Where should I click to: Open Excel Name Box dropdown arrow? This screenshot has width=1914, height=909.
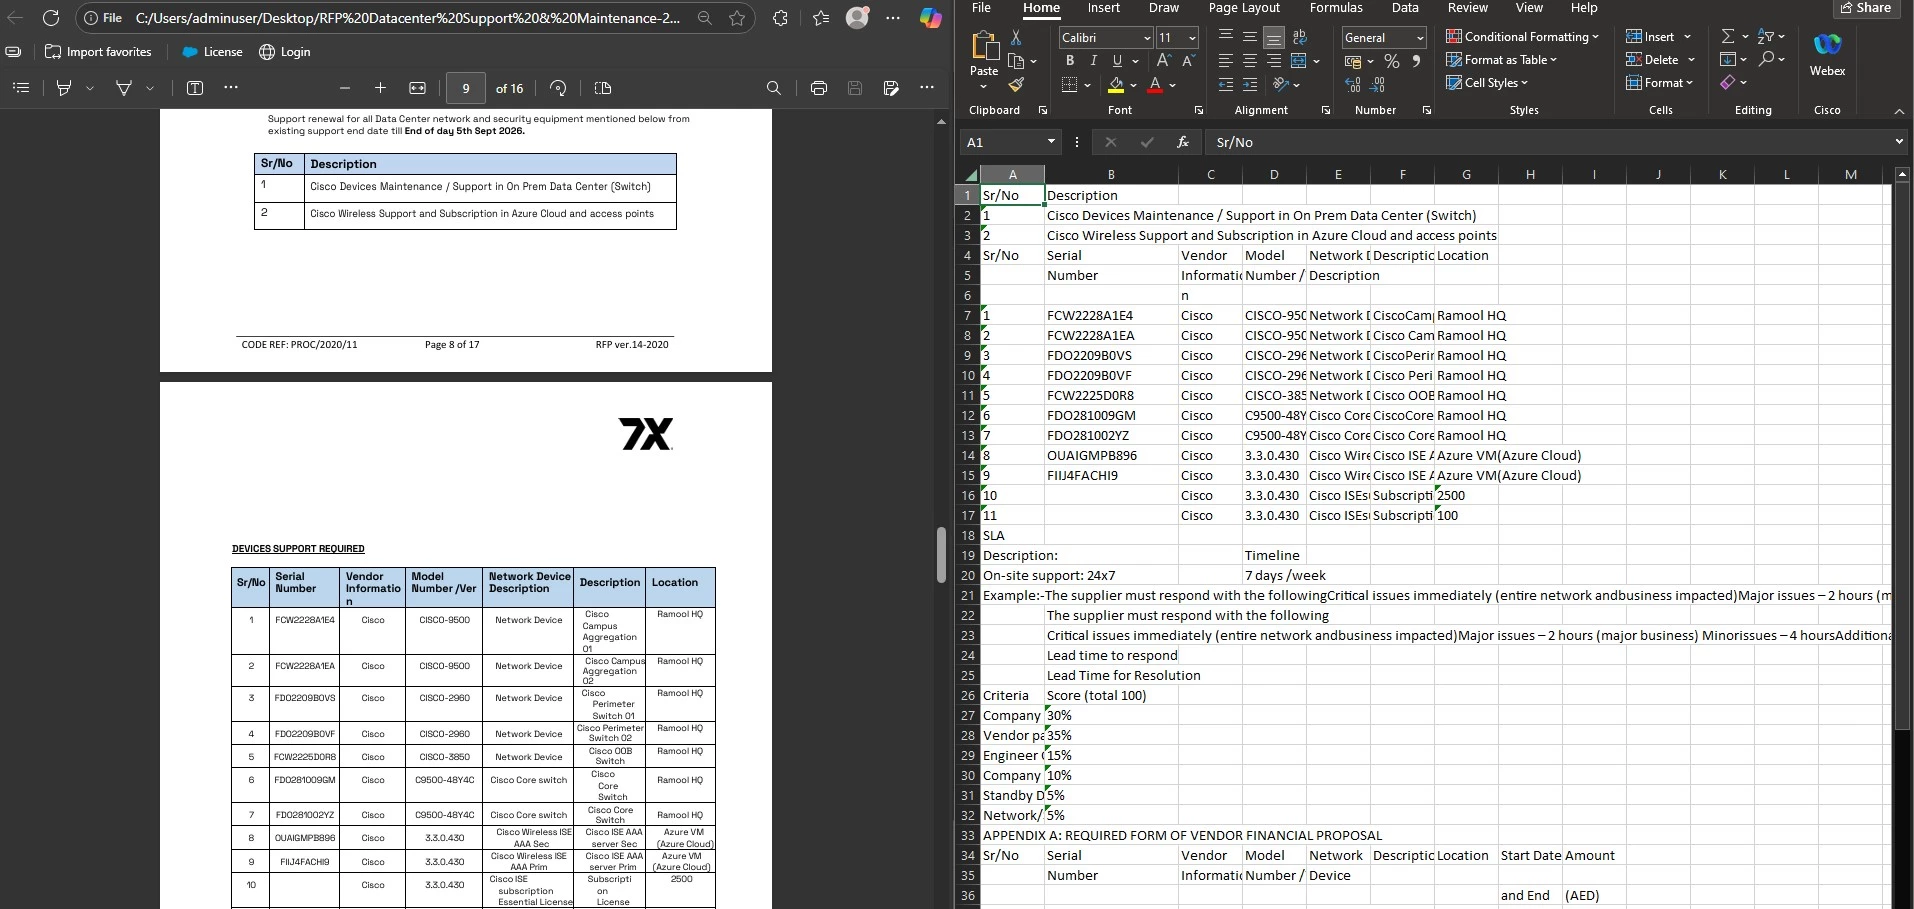pyautogui.click(x=1051, y=142)
